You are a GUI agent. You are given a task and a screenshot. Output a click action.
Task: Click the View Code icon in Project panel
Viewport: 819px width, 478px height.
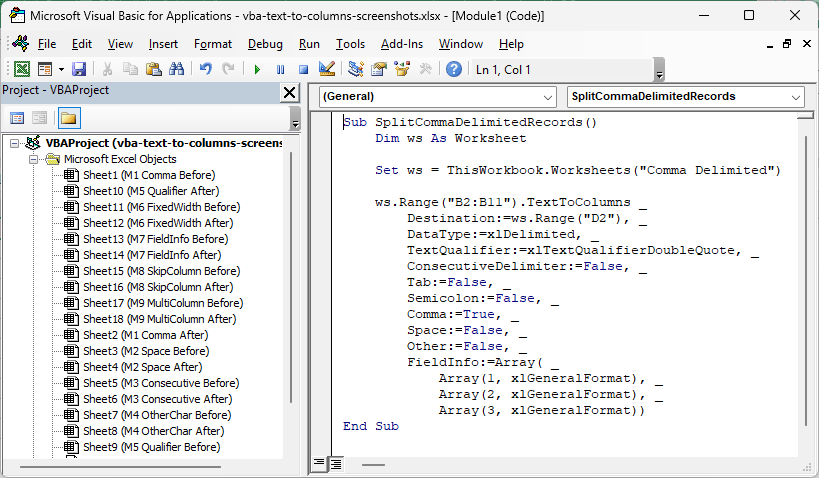tap(17, 118)
